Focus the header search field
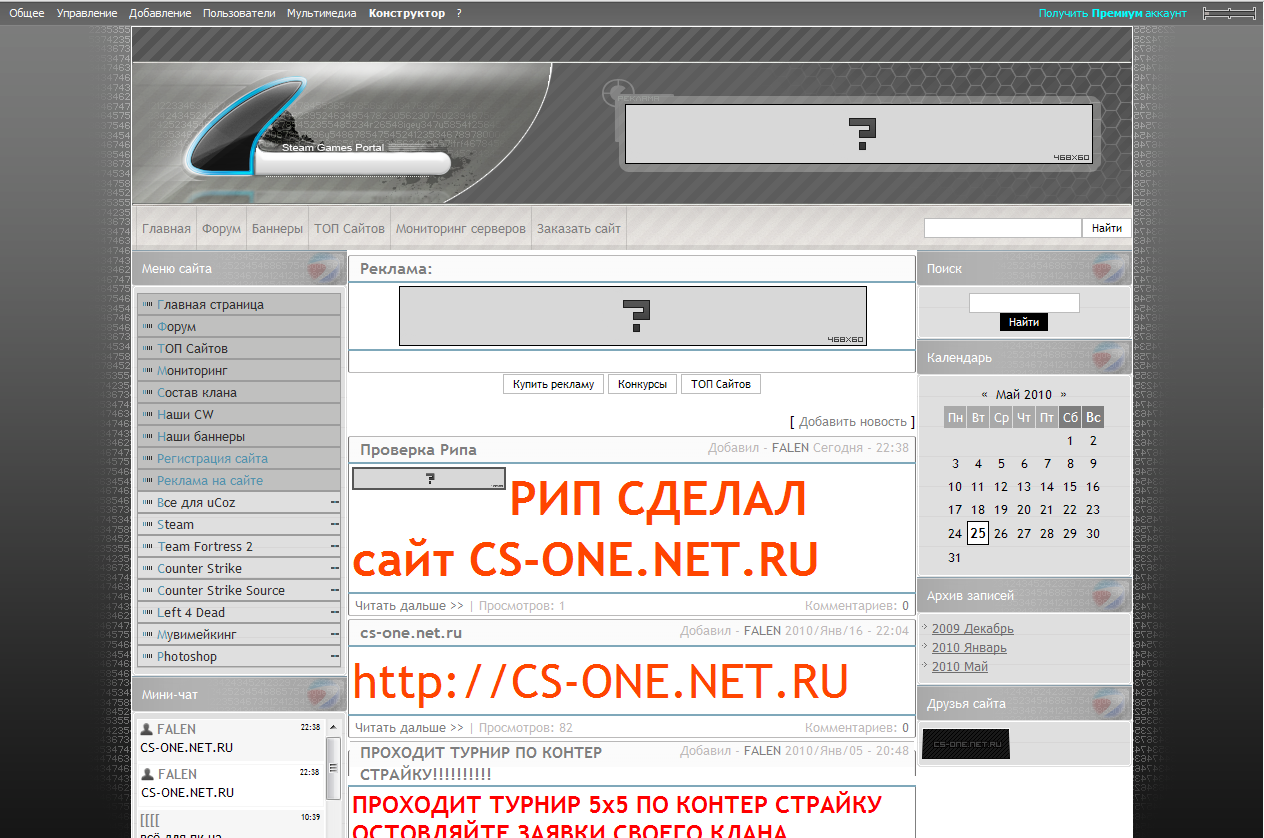1264x838 pixels. tap(1003, 228)
